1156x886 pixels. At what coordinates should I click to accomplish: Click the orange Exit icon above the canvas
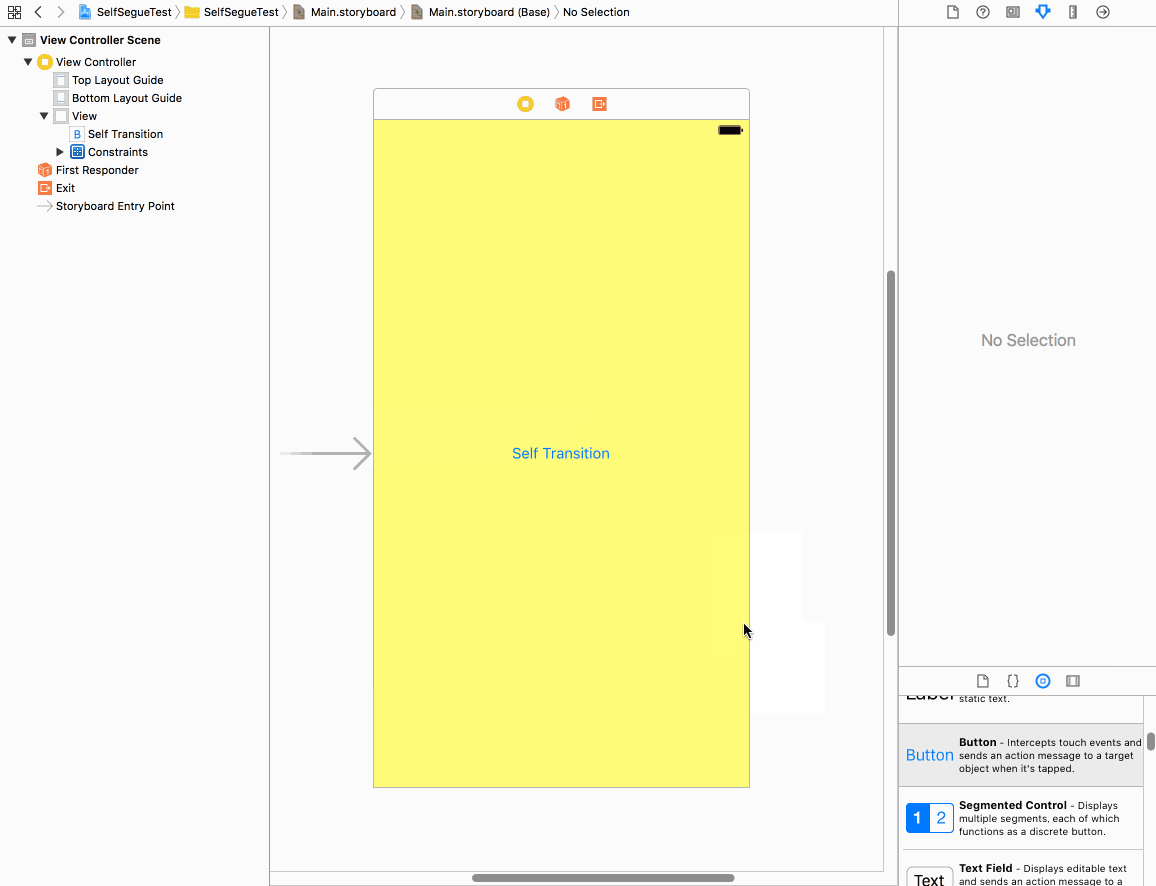(x=599, y=103)
